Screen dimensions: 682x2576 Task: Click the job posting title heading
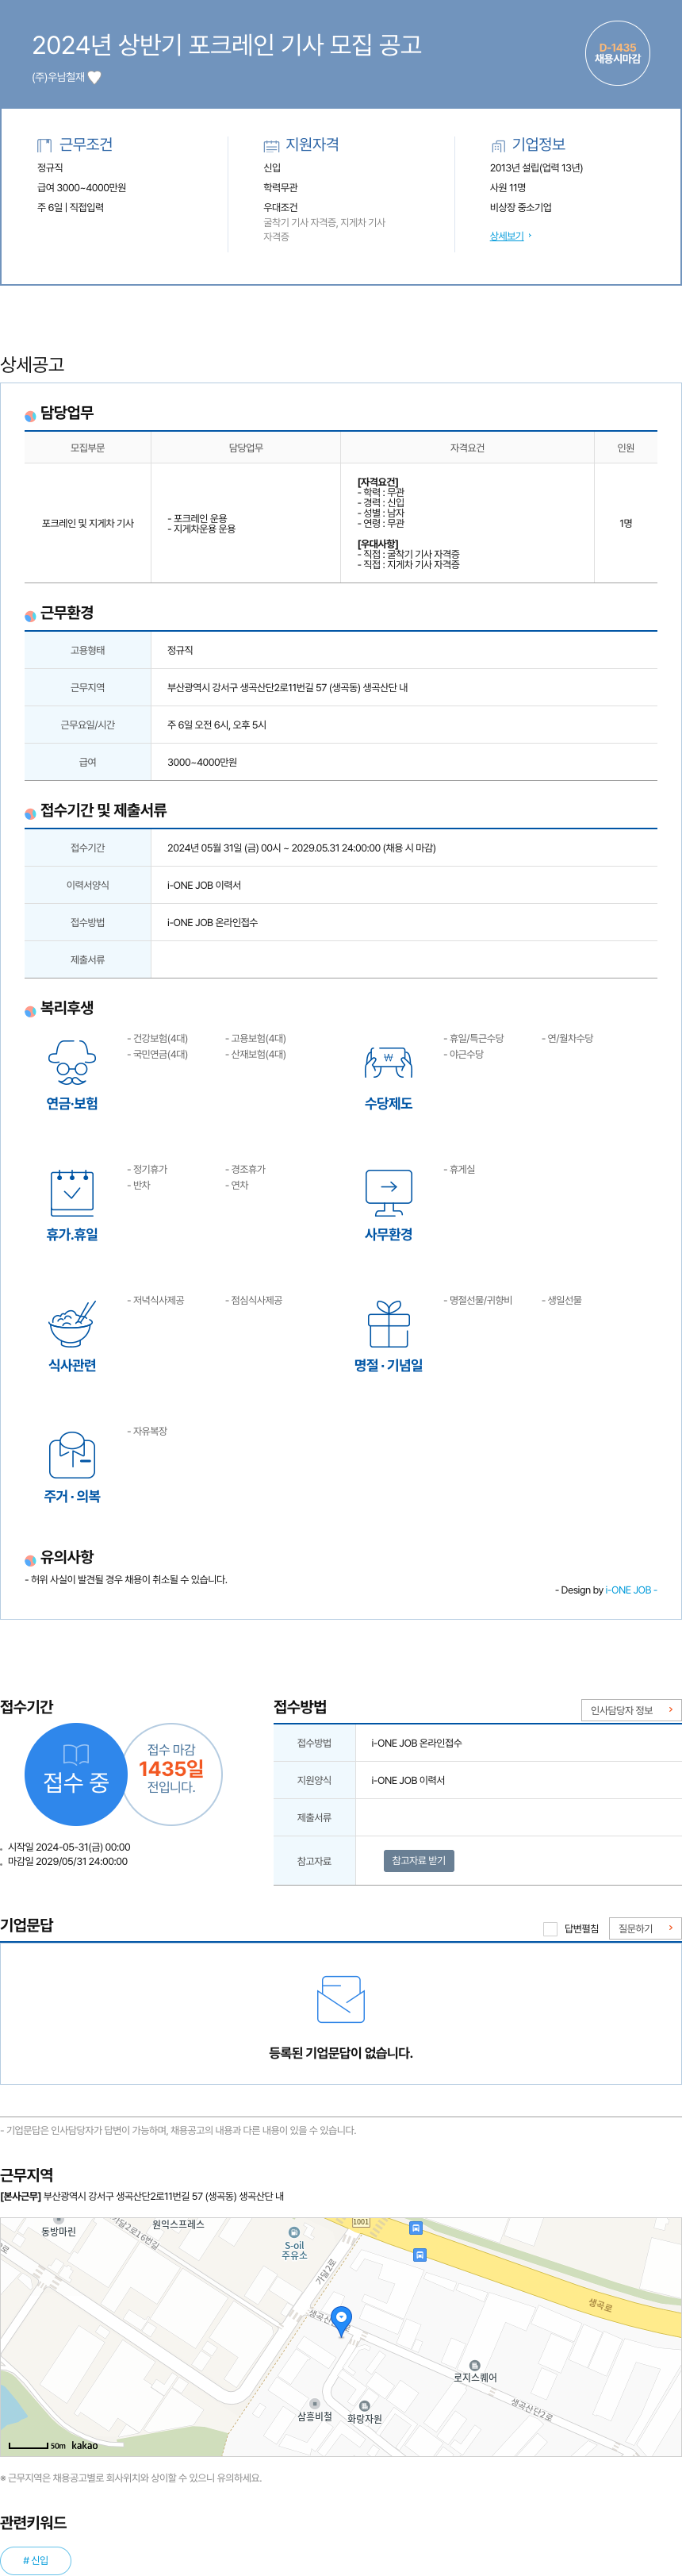(227, 44)
